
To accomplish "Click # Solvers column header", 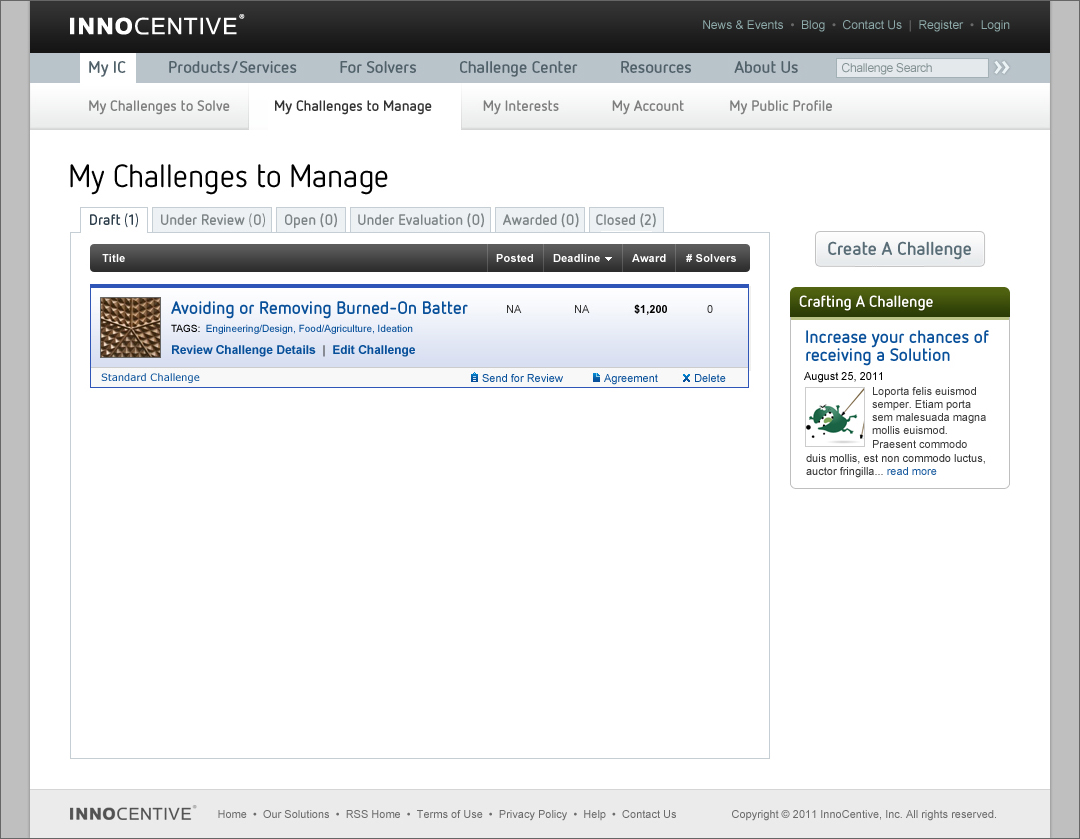I will [711, 258].
